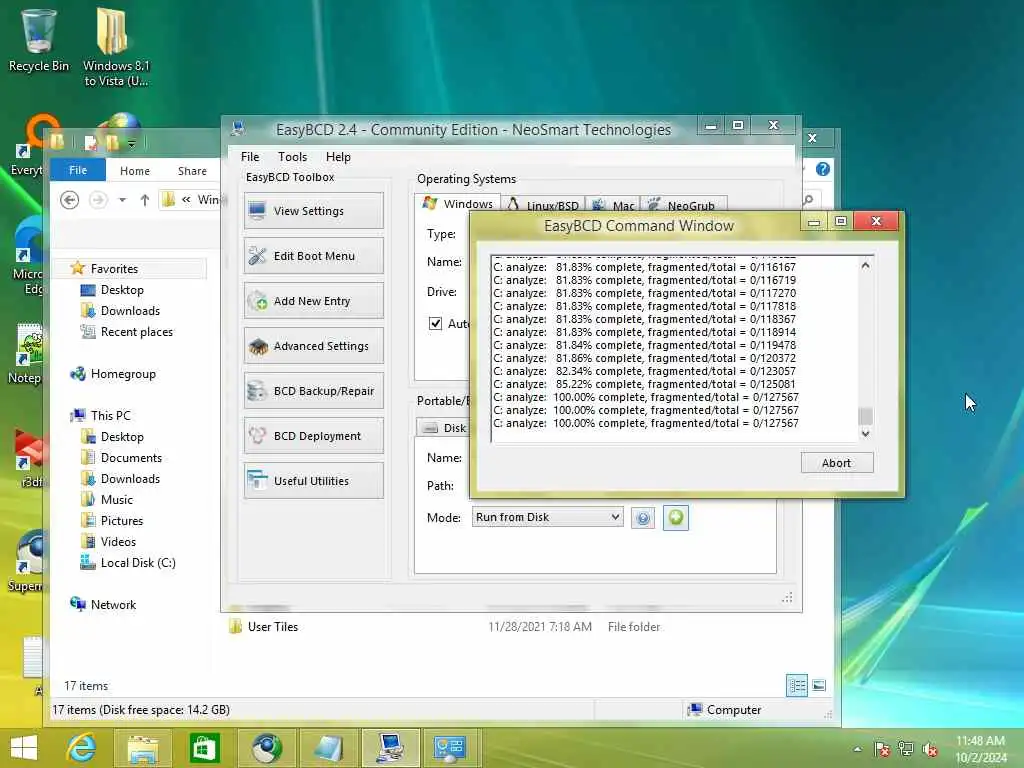The image size is (1024, 768).
Task: Click the green add entry plus icon
Action: [x=675, y=518]
